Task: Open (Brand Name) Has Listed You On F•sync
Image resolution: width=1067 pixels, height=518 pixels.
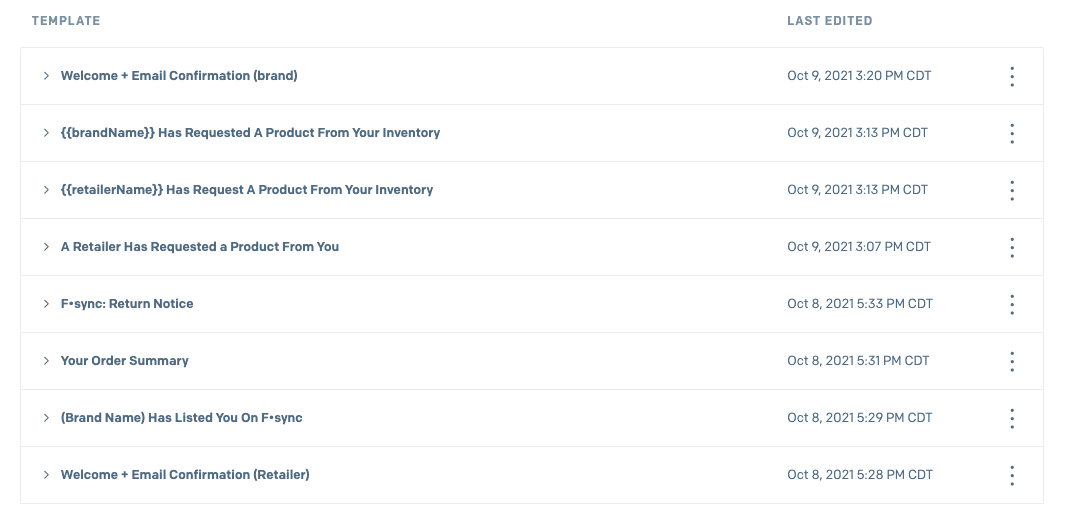Action: [x=181, y=417]
